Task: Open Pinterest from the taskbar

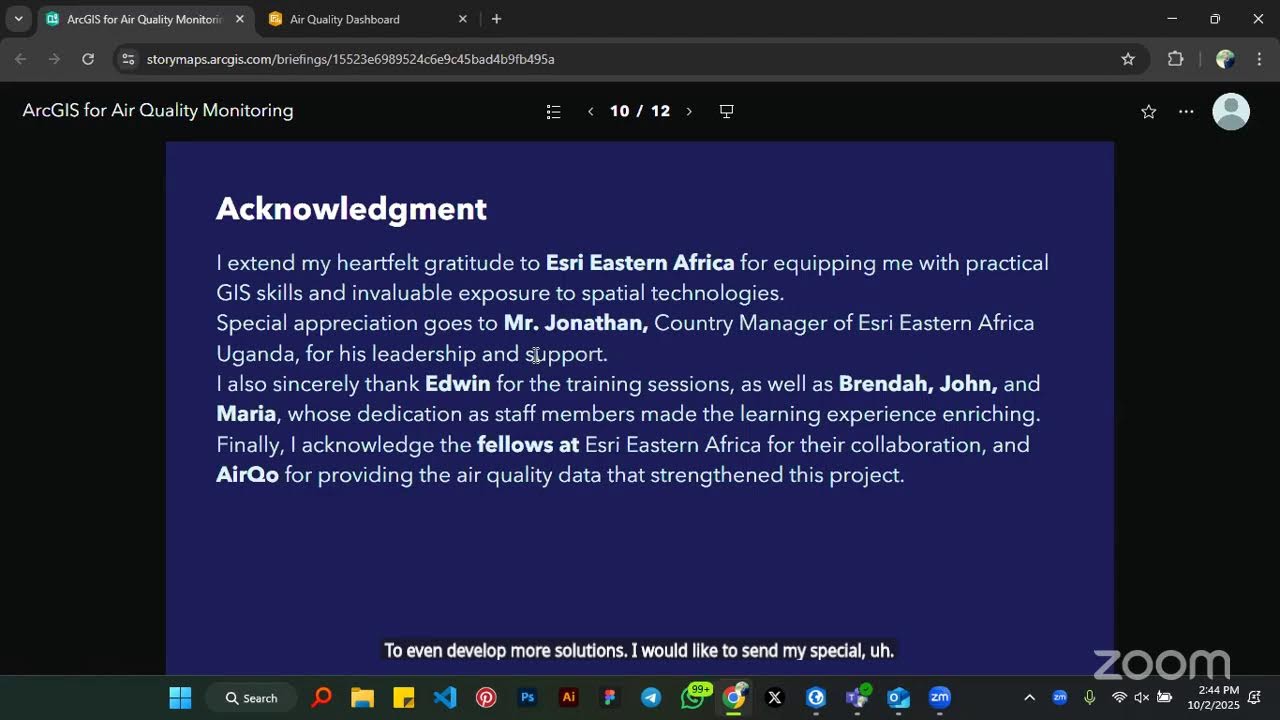Action: coord(486,698)
